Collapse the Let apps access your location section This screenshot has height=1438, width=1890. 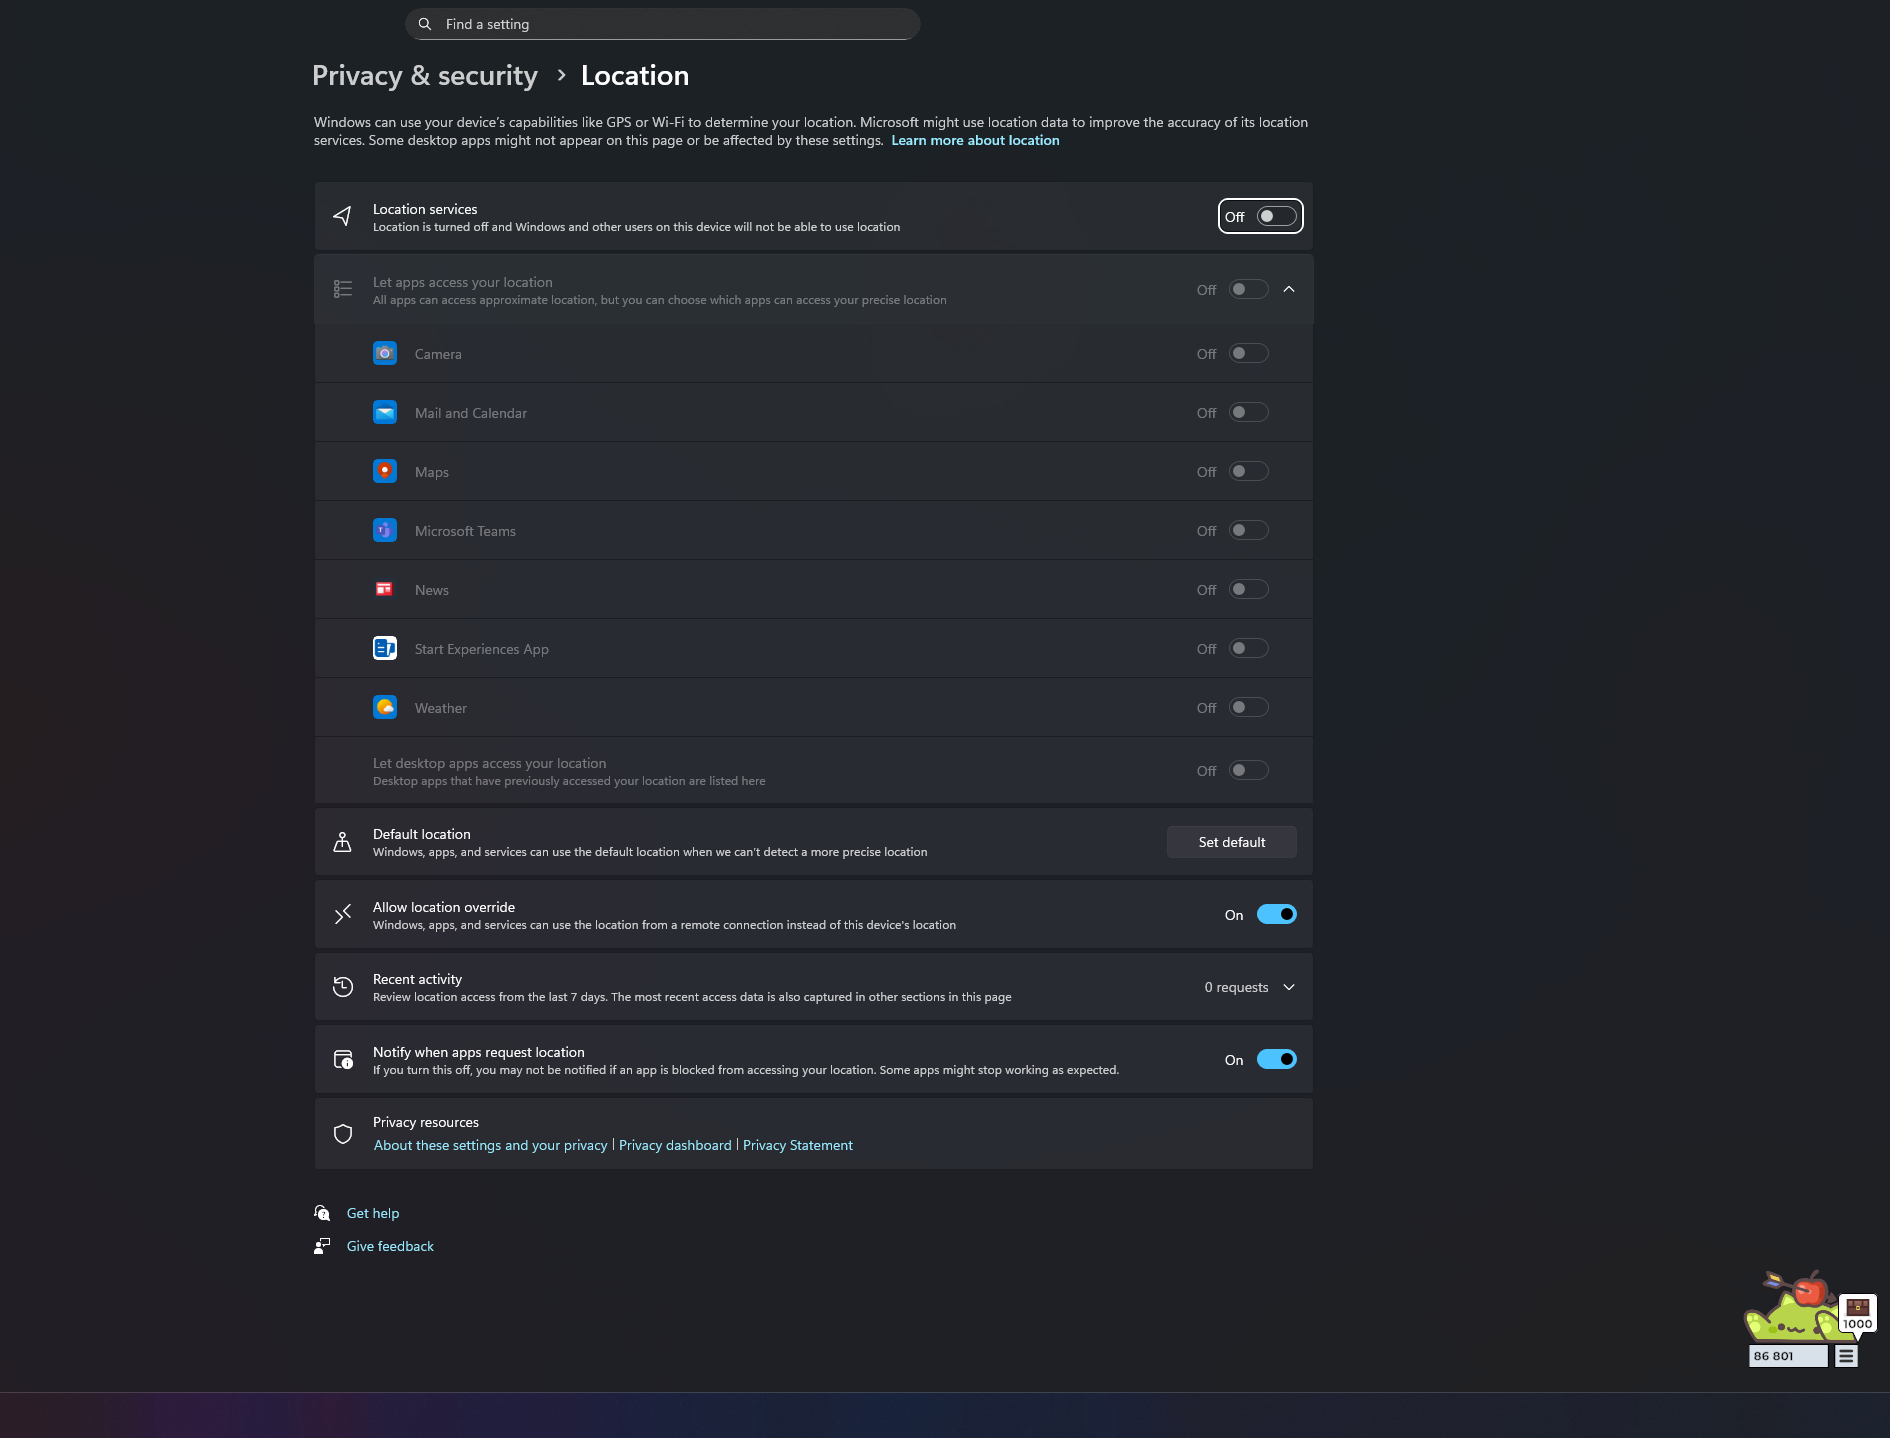click(x=1289, y=290)
